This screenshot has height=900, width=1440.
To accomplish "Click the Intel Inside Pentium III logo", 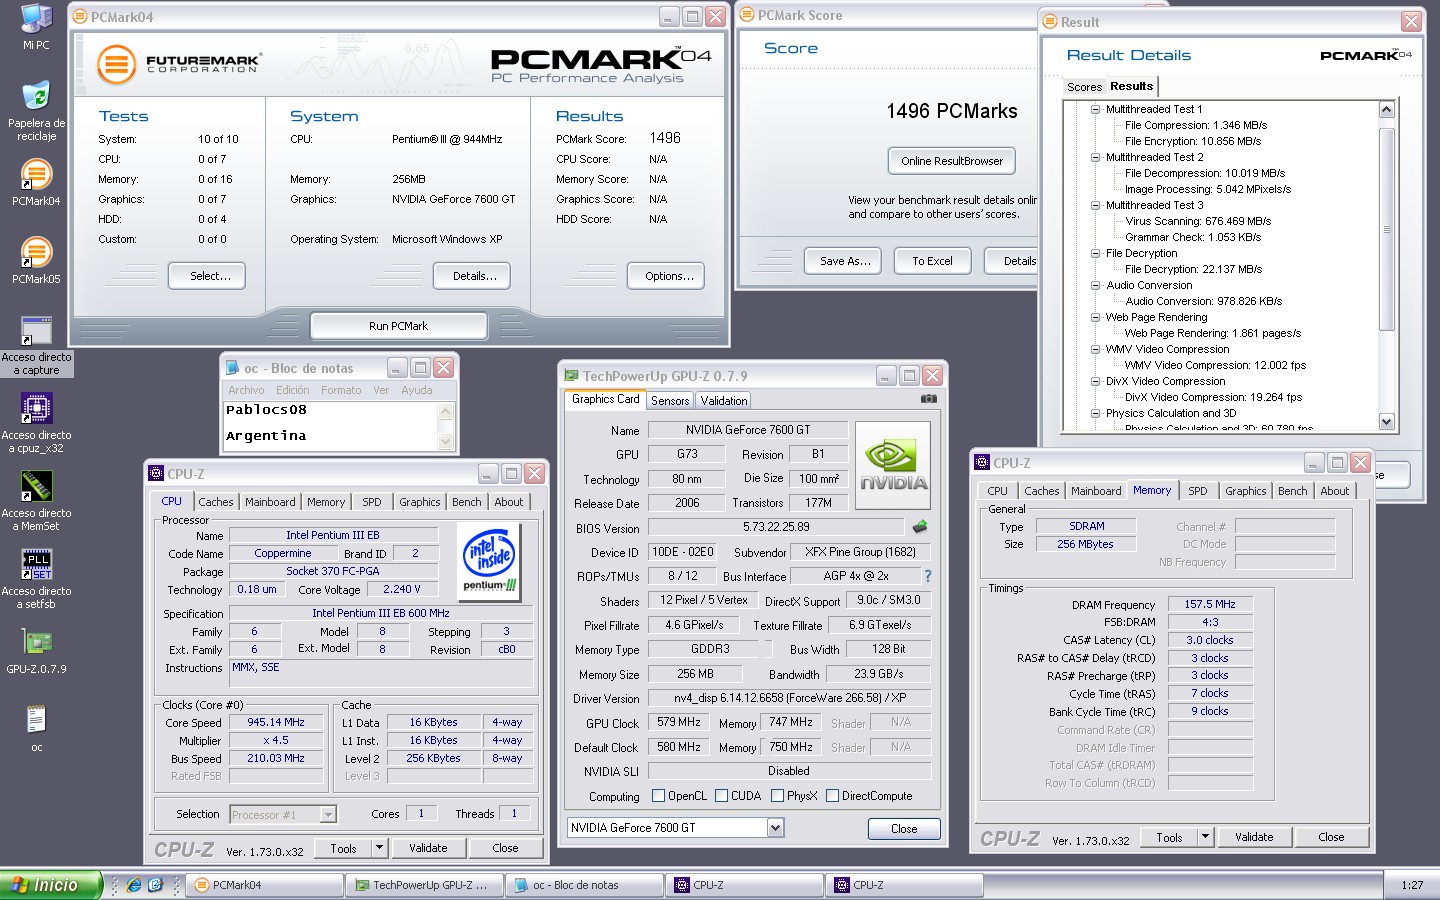I will [489, 563].
